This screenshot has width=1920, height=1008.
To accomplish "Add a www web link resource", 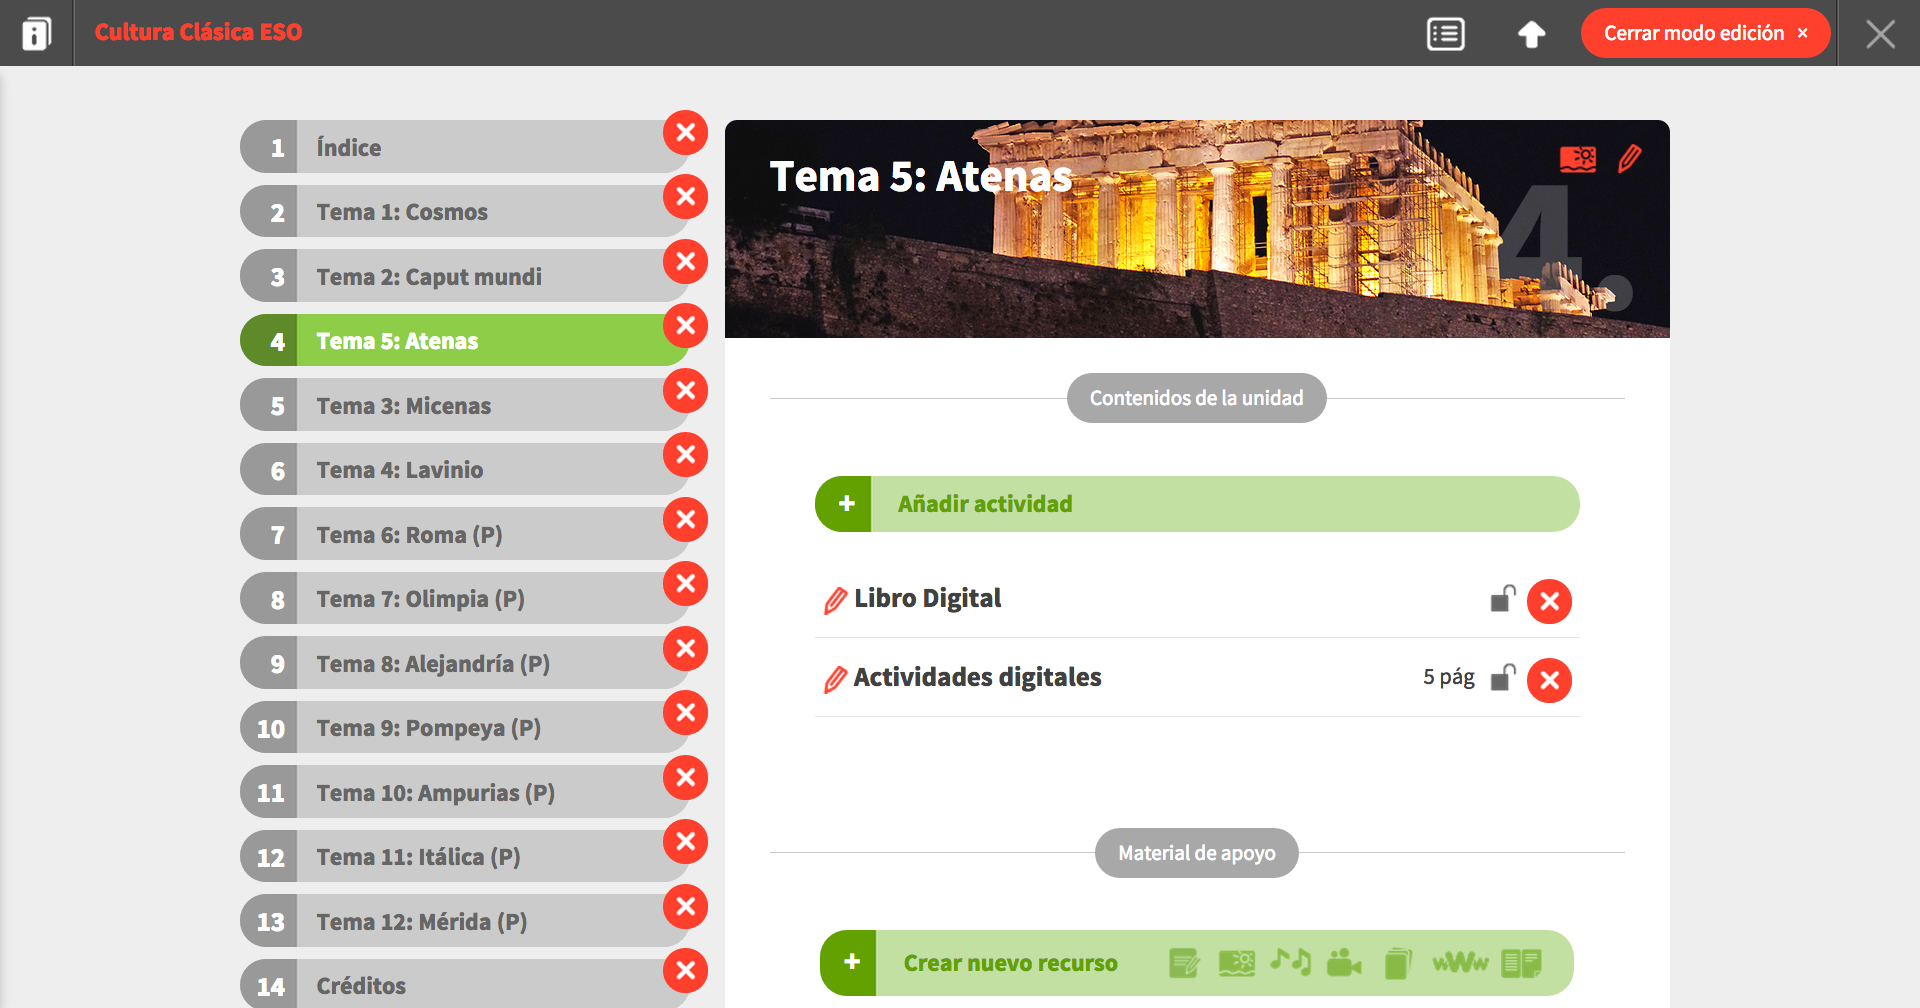I will coord(1460,963).
